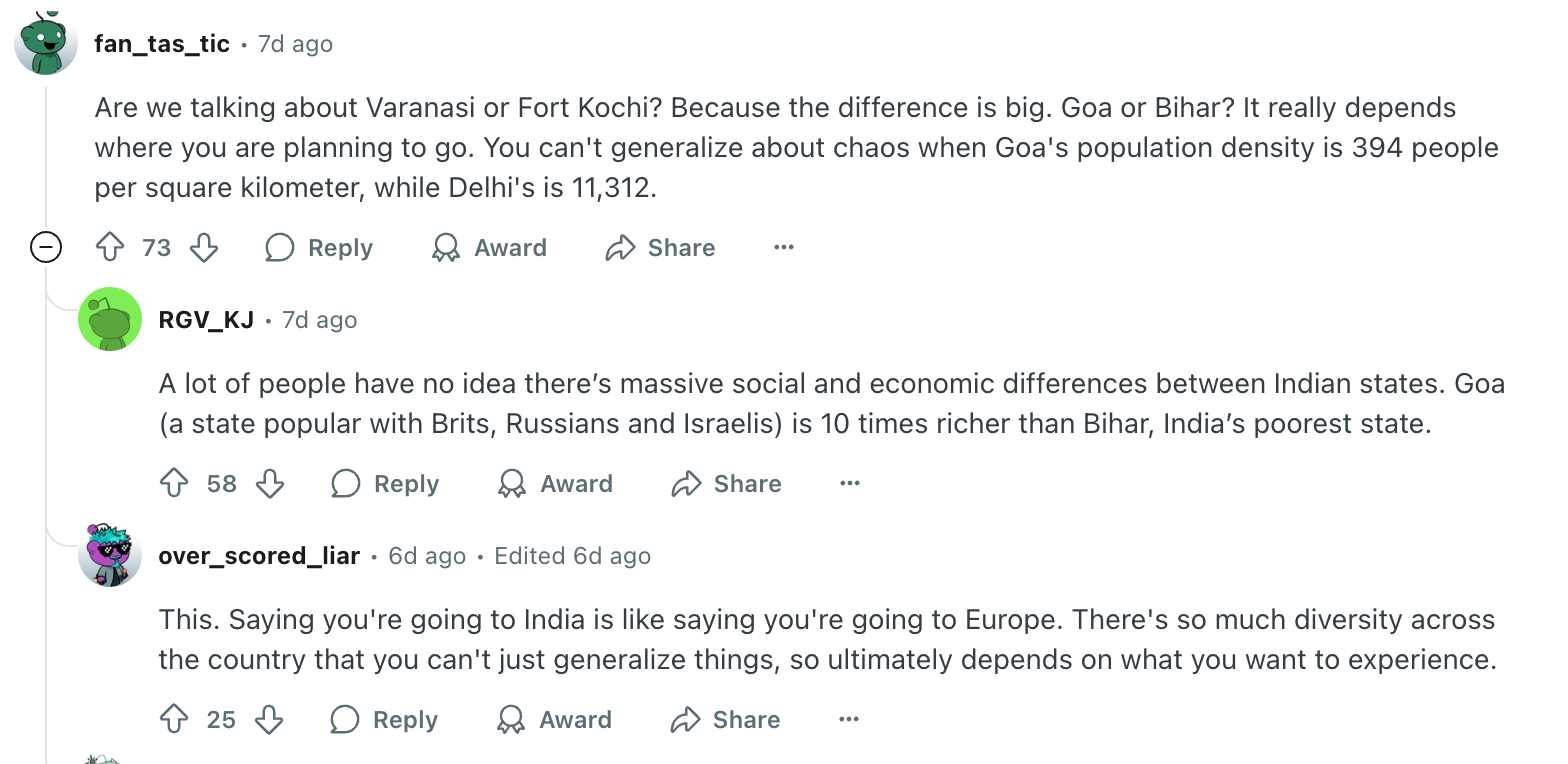
Task: Open fan_tas_tic's profile avatar
Action: [46, 45]
